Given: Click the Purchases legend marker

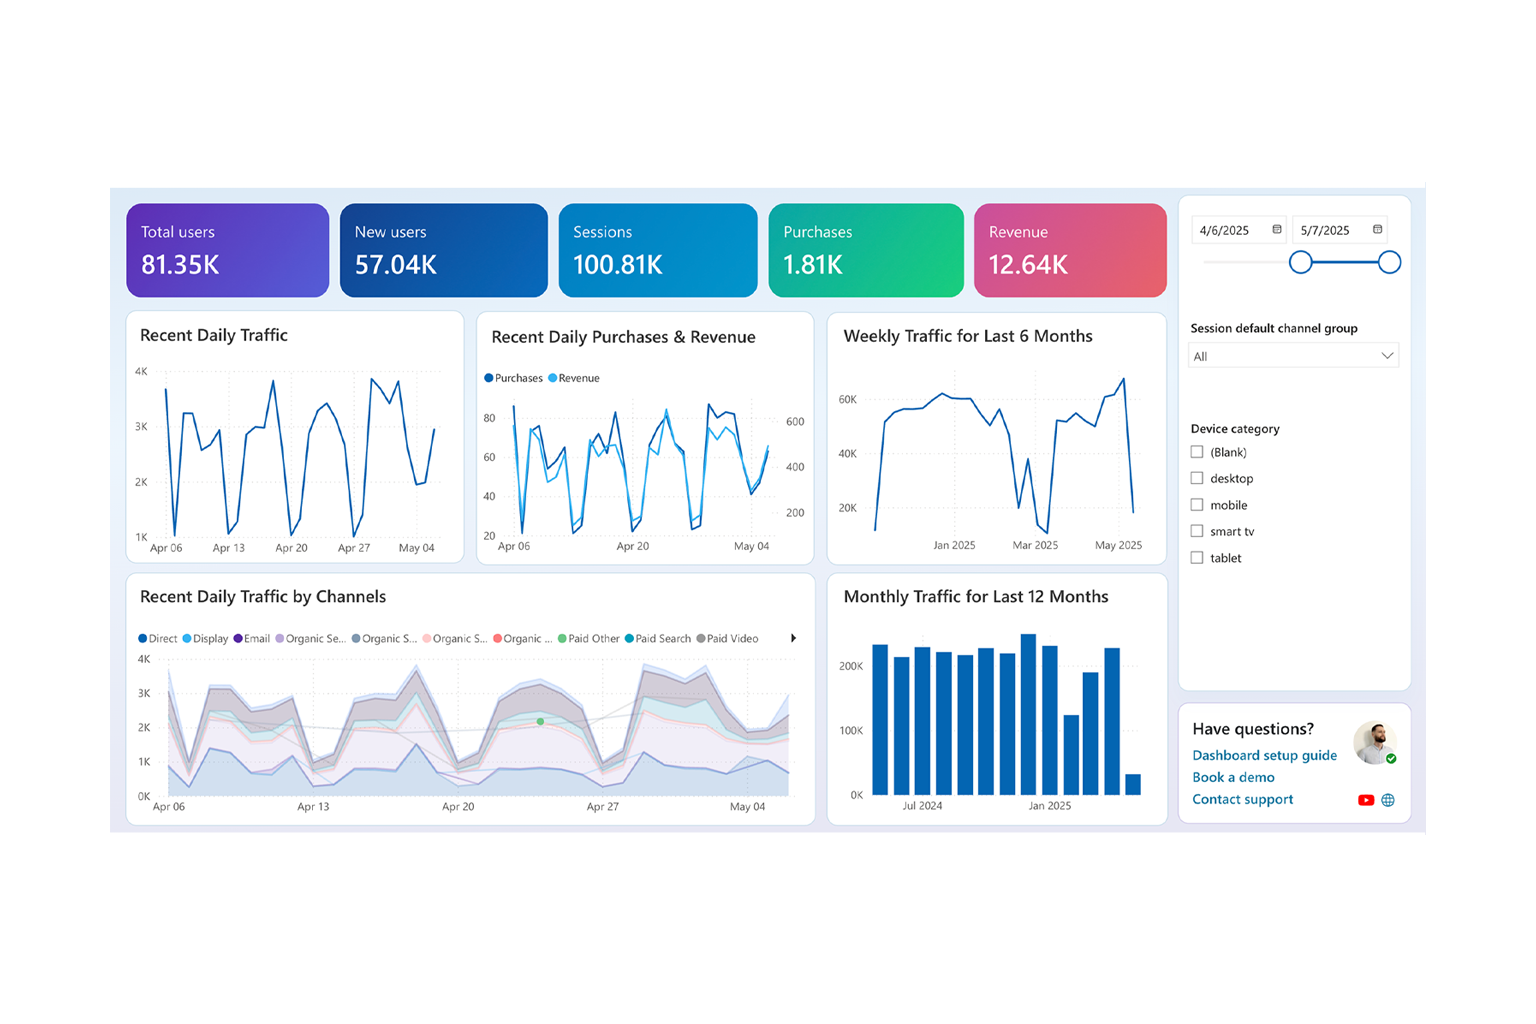Looking at the screenshot, I should [487, 378].
